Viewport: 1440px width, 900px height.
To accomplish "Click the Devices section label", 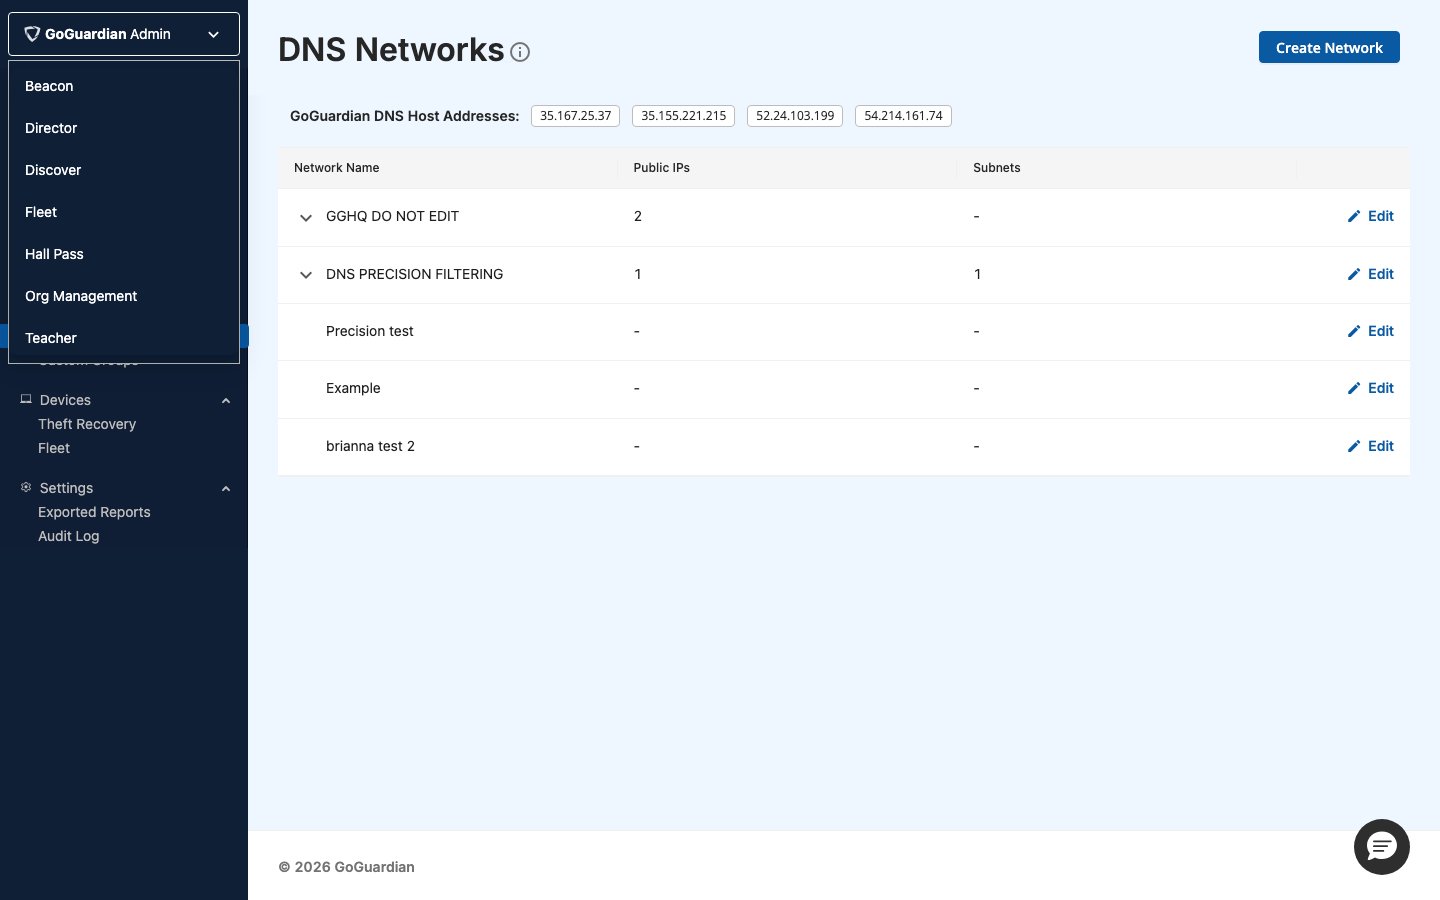I will 65,400.
